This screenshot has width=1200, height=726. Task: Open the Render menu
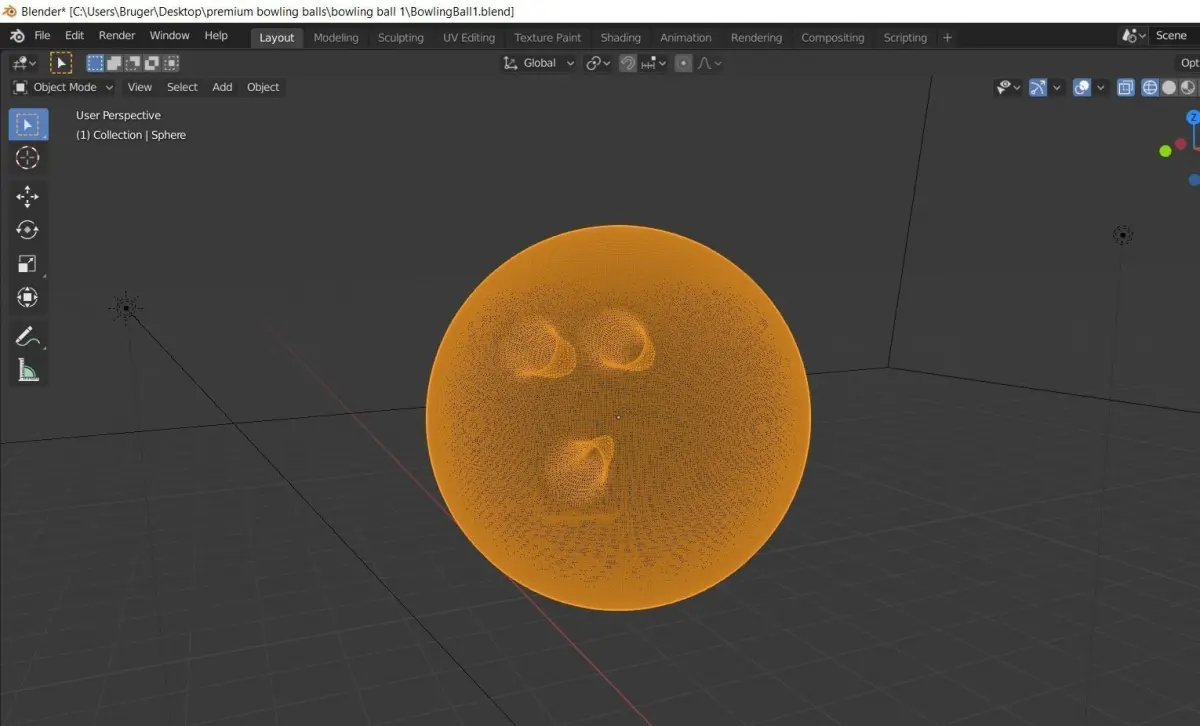click(117, 36)
